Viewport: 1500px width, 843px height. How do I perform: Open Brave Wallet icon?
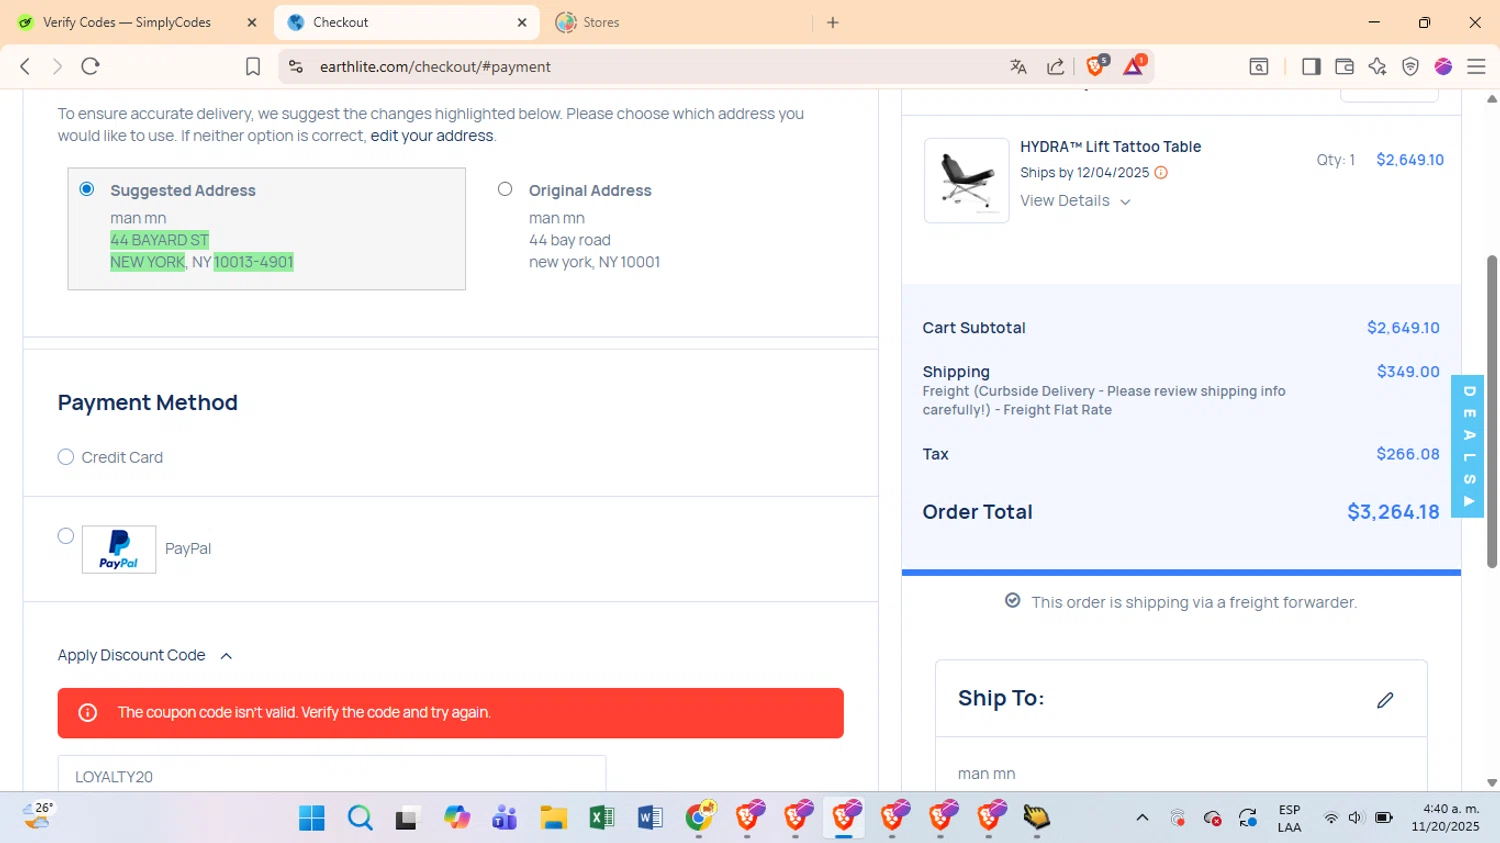[1344, 66]
